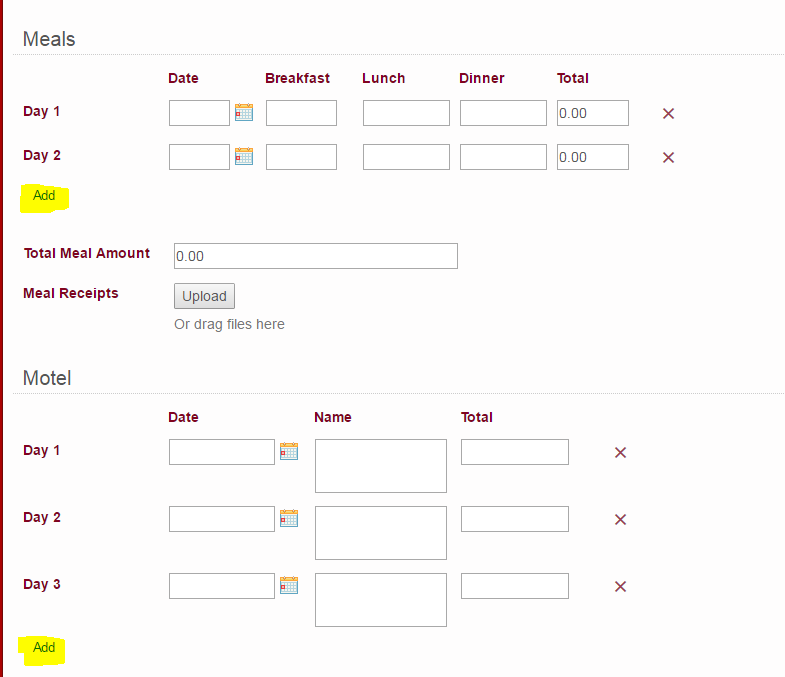Delete Meals Day 2 row

669,157
